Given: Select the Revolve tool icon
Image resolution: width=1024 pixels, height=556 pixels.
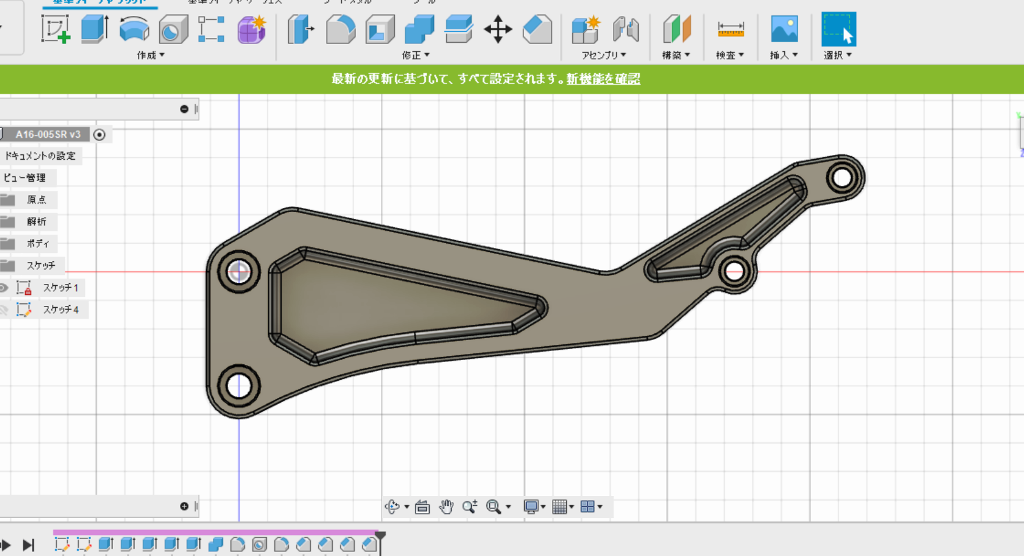Looking at the screenshot, I should [133, 29].
